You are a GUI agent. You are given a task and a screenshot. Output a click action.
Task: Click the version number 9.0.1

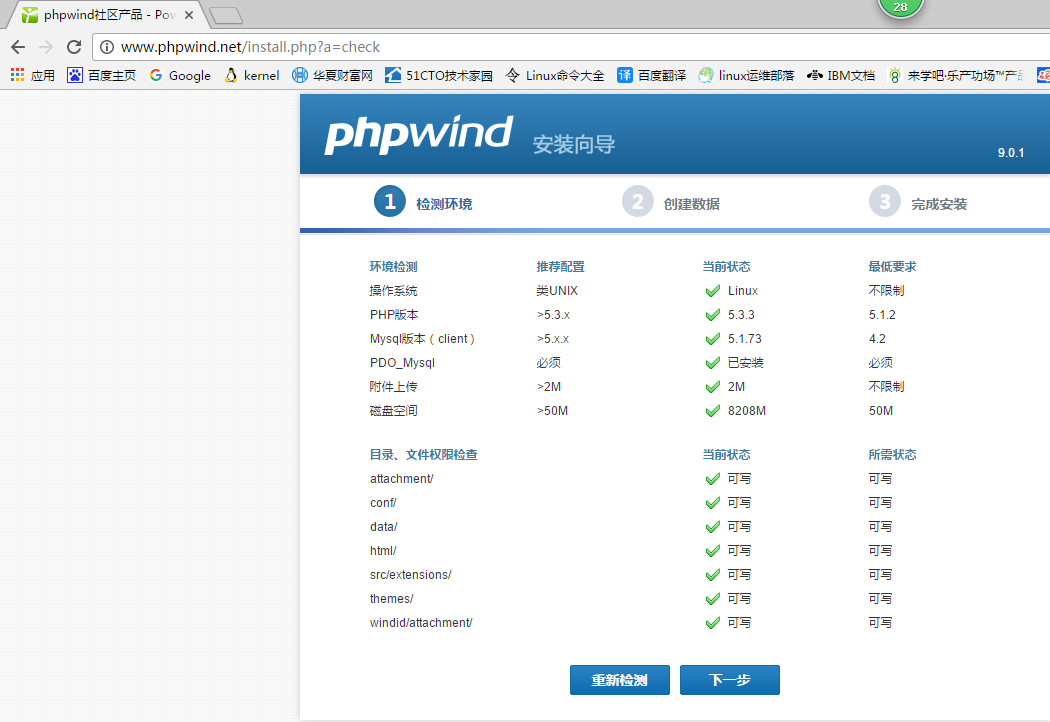[1010, 153]
